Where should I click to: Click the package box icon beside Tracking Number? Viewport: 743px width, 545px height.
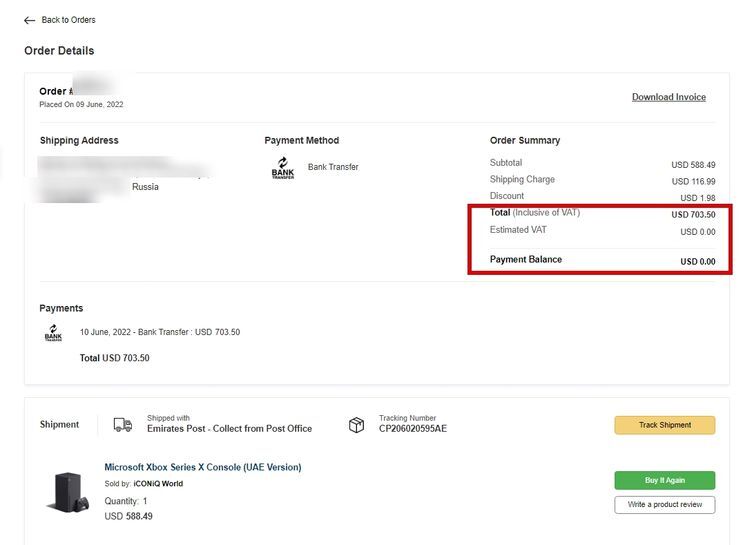(x=357, y=425)
